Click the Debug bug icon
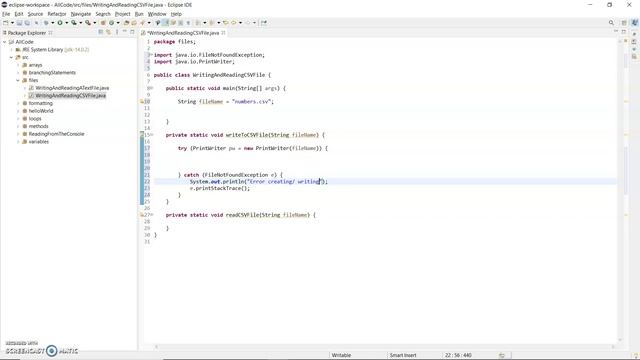The width and height of the screenshot is (640, 360). (x=46, y=23)
